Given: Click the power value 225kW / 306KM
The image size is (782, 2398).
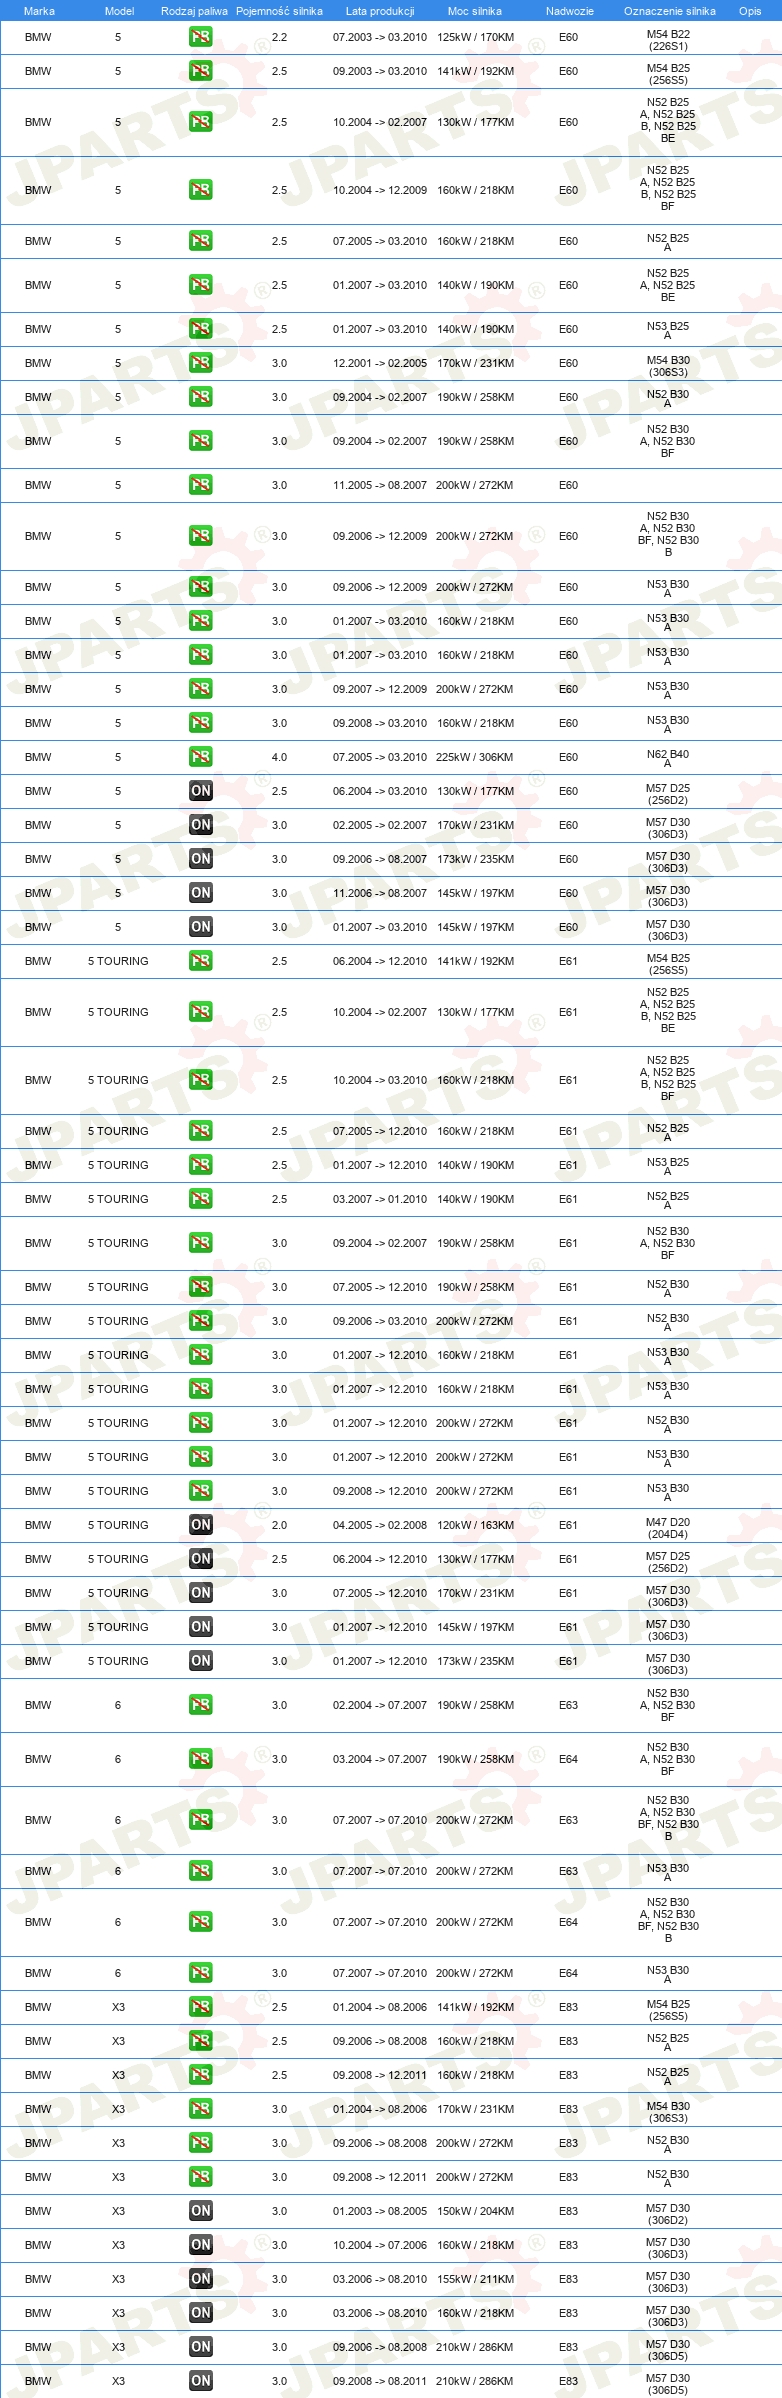Looking at the screenshot, I should coord(475,757).
